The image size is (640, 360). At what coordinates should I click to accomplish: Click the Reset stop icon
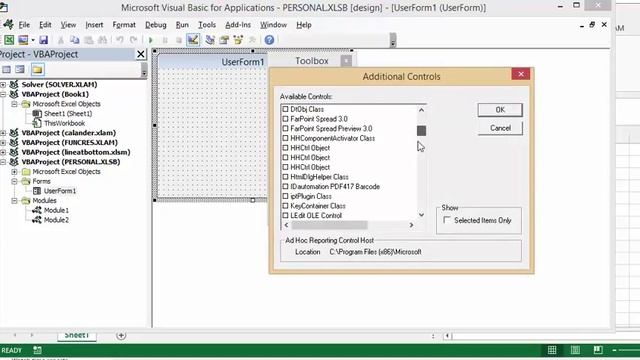178,40
